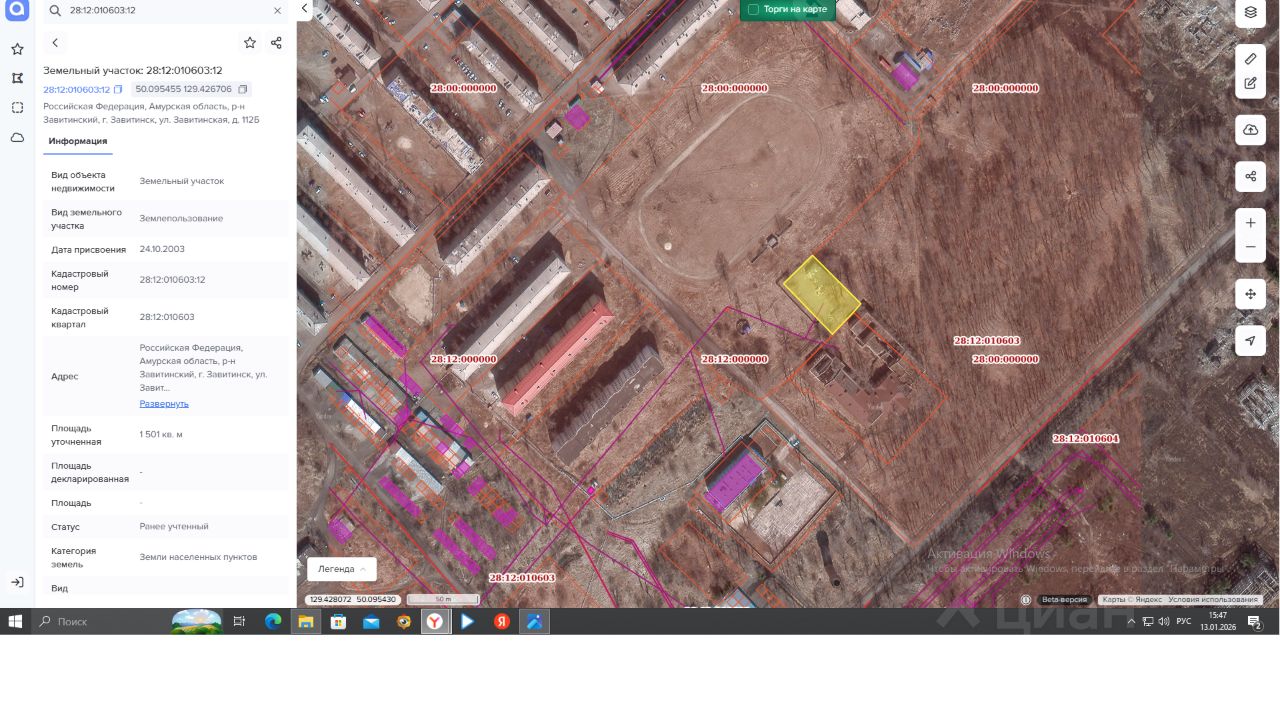
Task: Open the Условия использования link
Action: pyautogui.click(x=1213, y=600)
